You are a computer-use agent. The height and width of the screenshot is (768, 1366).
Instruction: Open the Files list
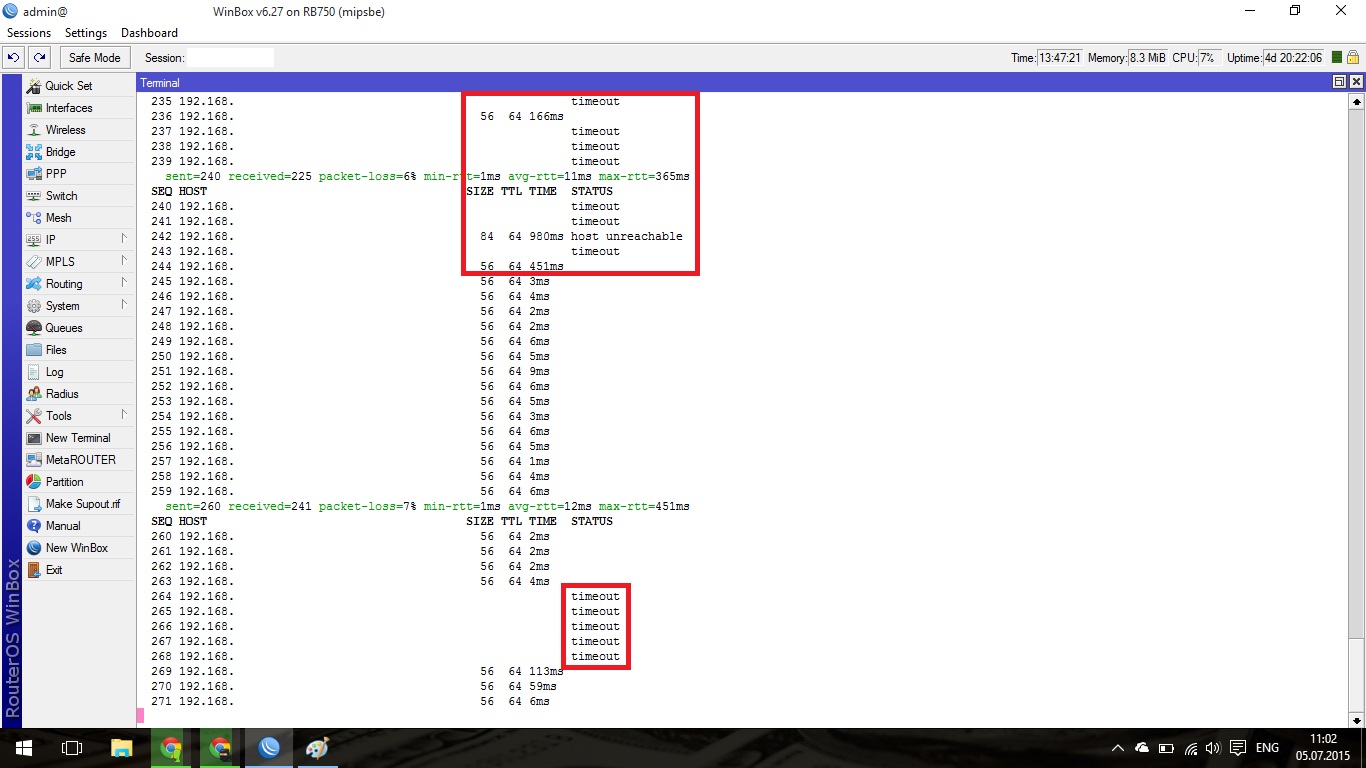56,350
